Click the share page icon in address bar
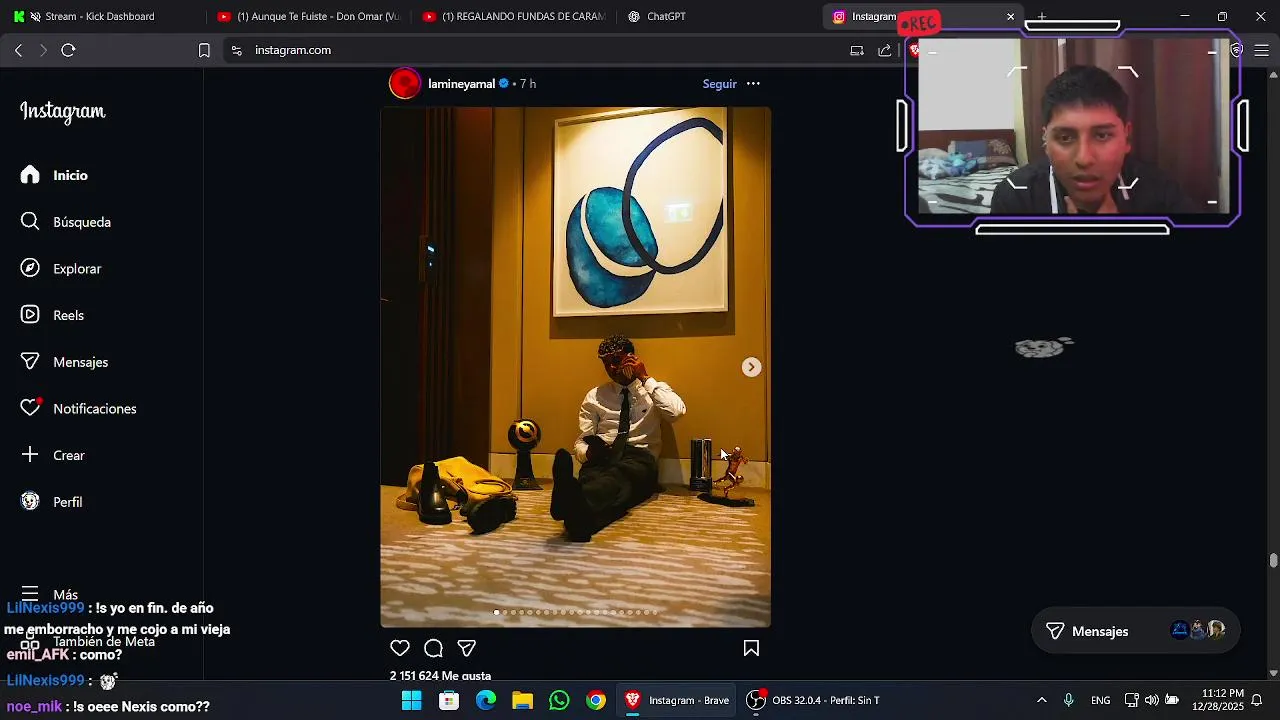This screenshot has width=1280, height=720. click(884, 50)
